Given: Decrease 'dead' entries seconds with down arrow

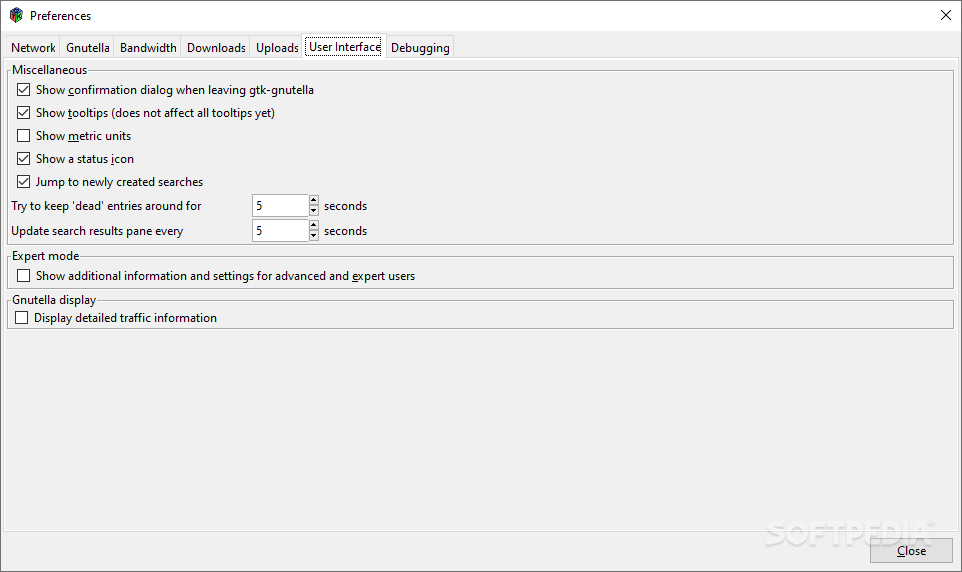Looking at the screenshot, I should [314, 211].
